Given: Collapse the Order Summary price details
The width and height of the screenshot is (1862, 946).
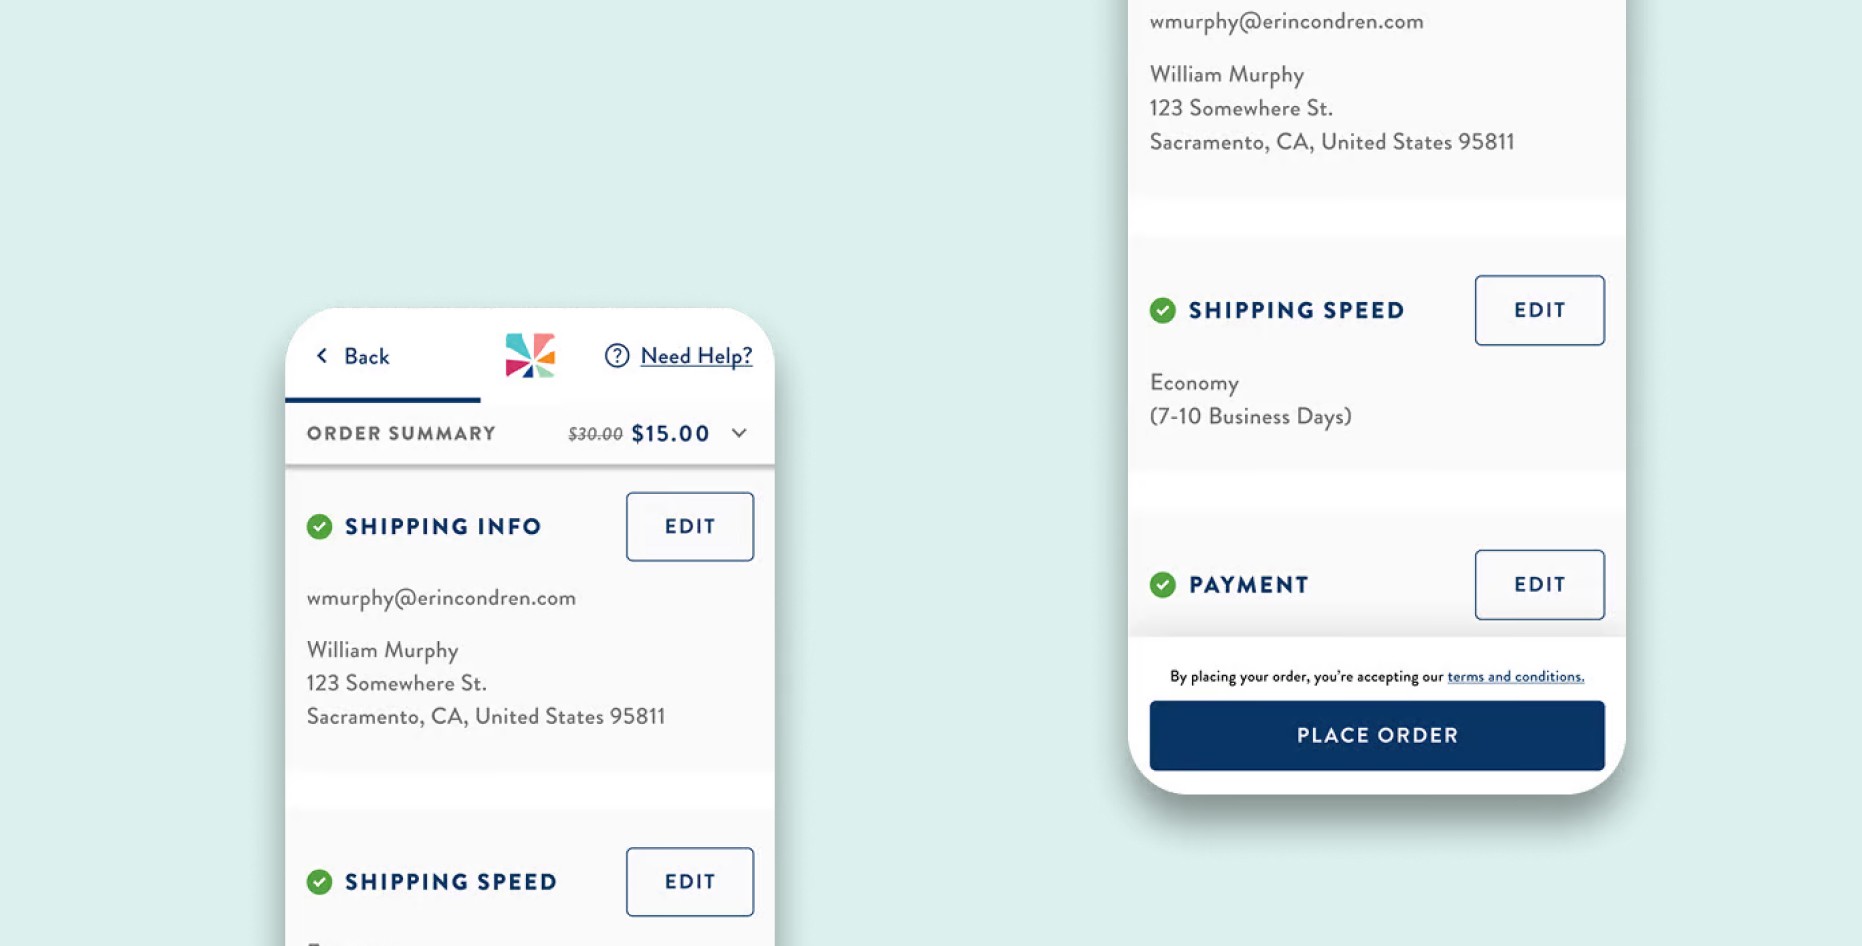Looking at the screenshot, I should pyautogui.click(x=739, y=434).
